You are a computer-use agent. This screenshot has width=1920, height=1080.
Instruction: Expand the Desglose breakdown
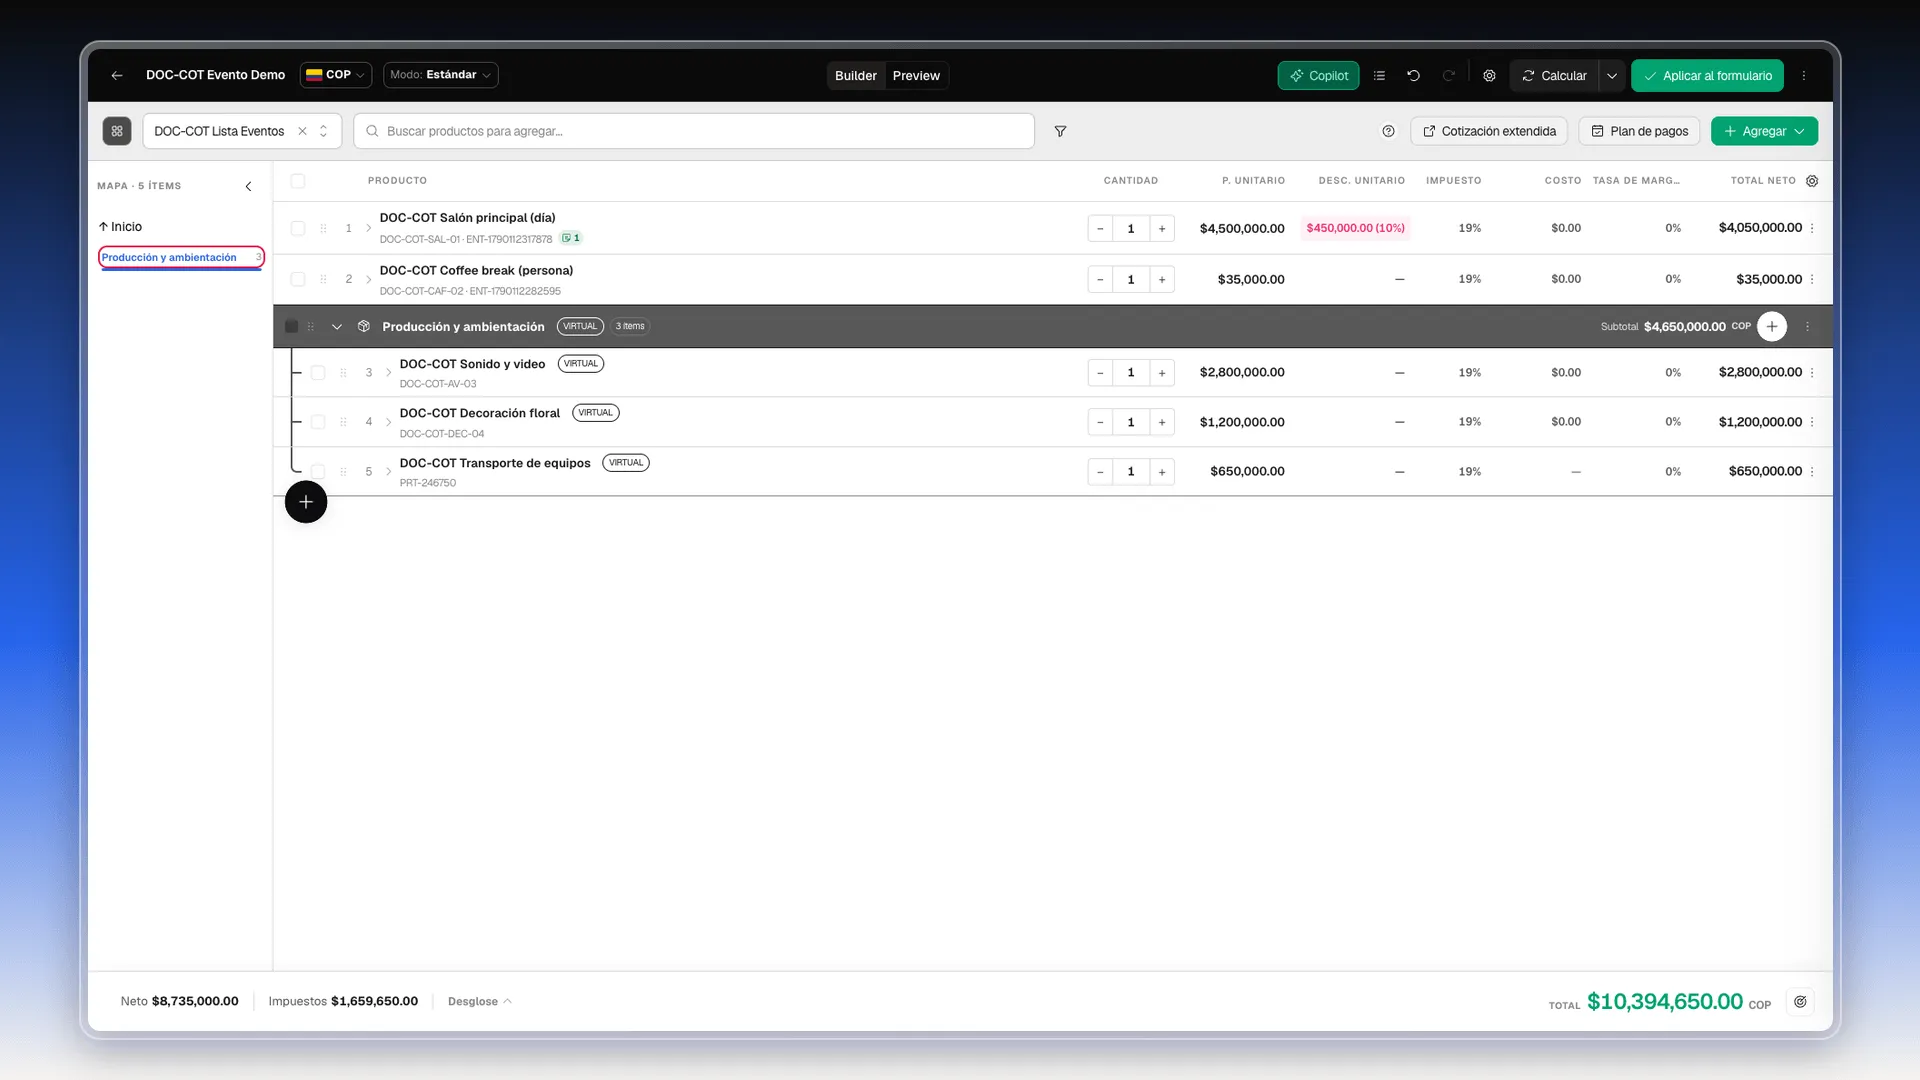479,1001
